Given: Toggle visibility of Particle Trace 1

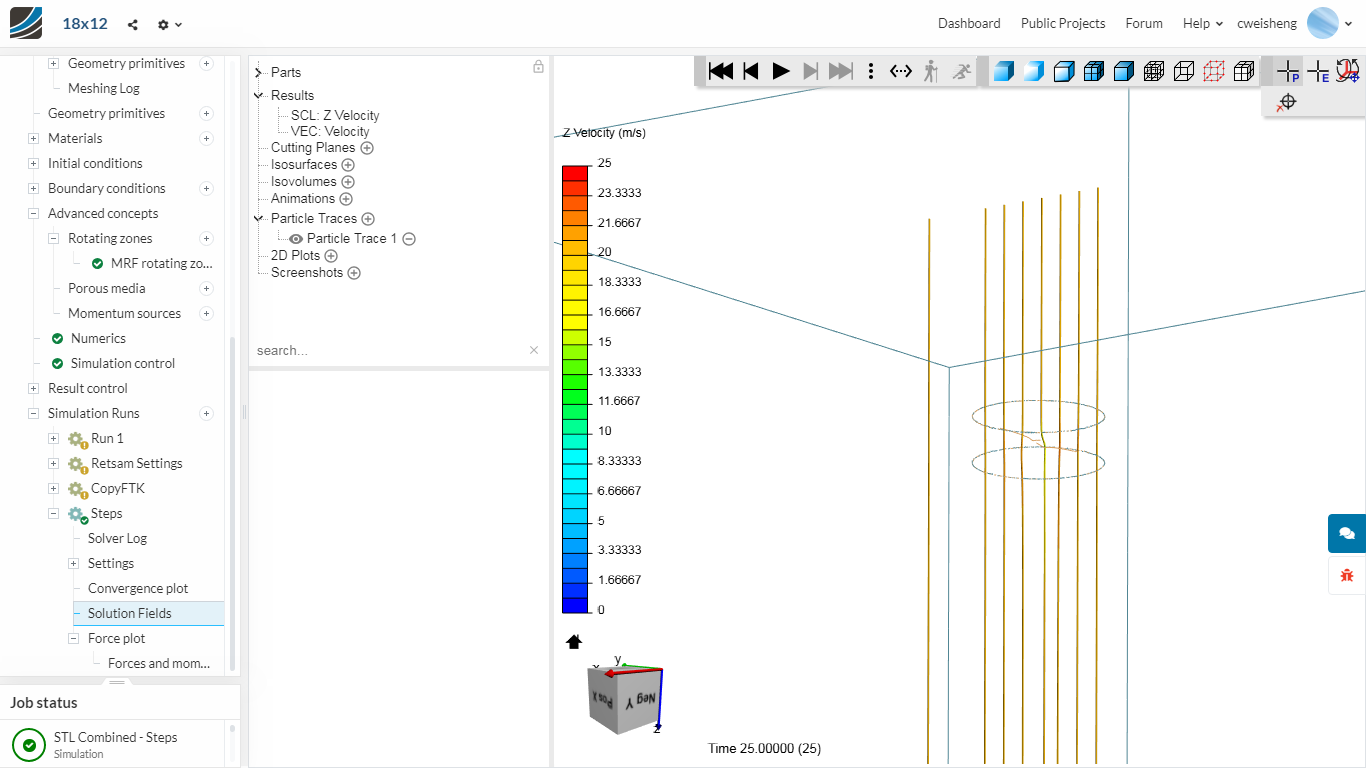Looking at the screenshot, I should (x=296, y=239).
